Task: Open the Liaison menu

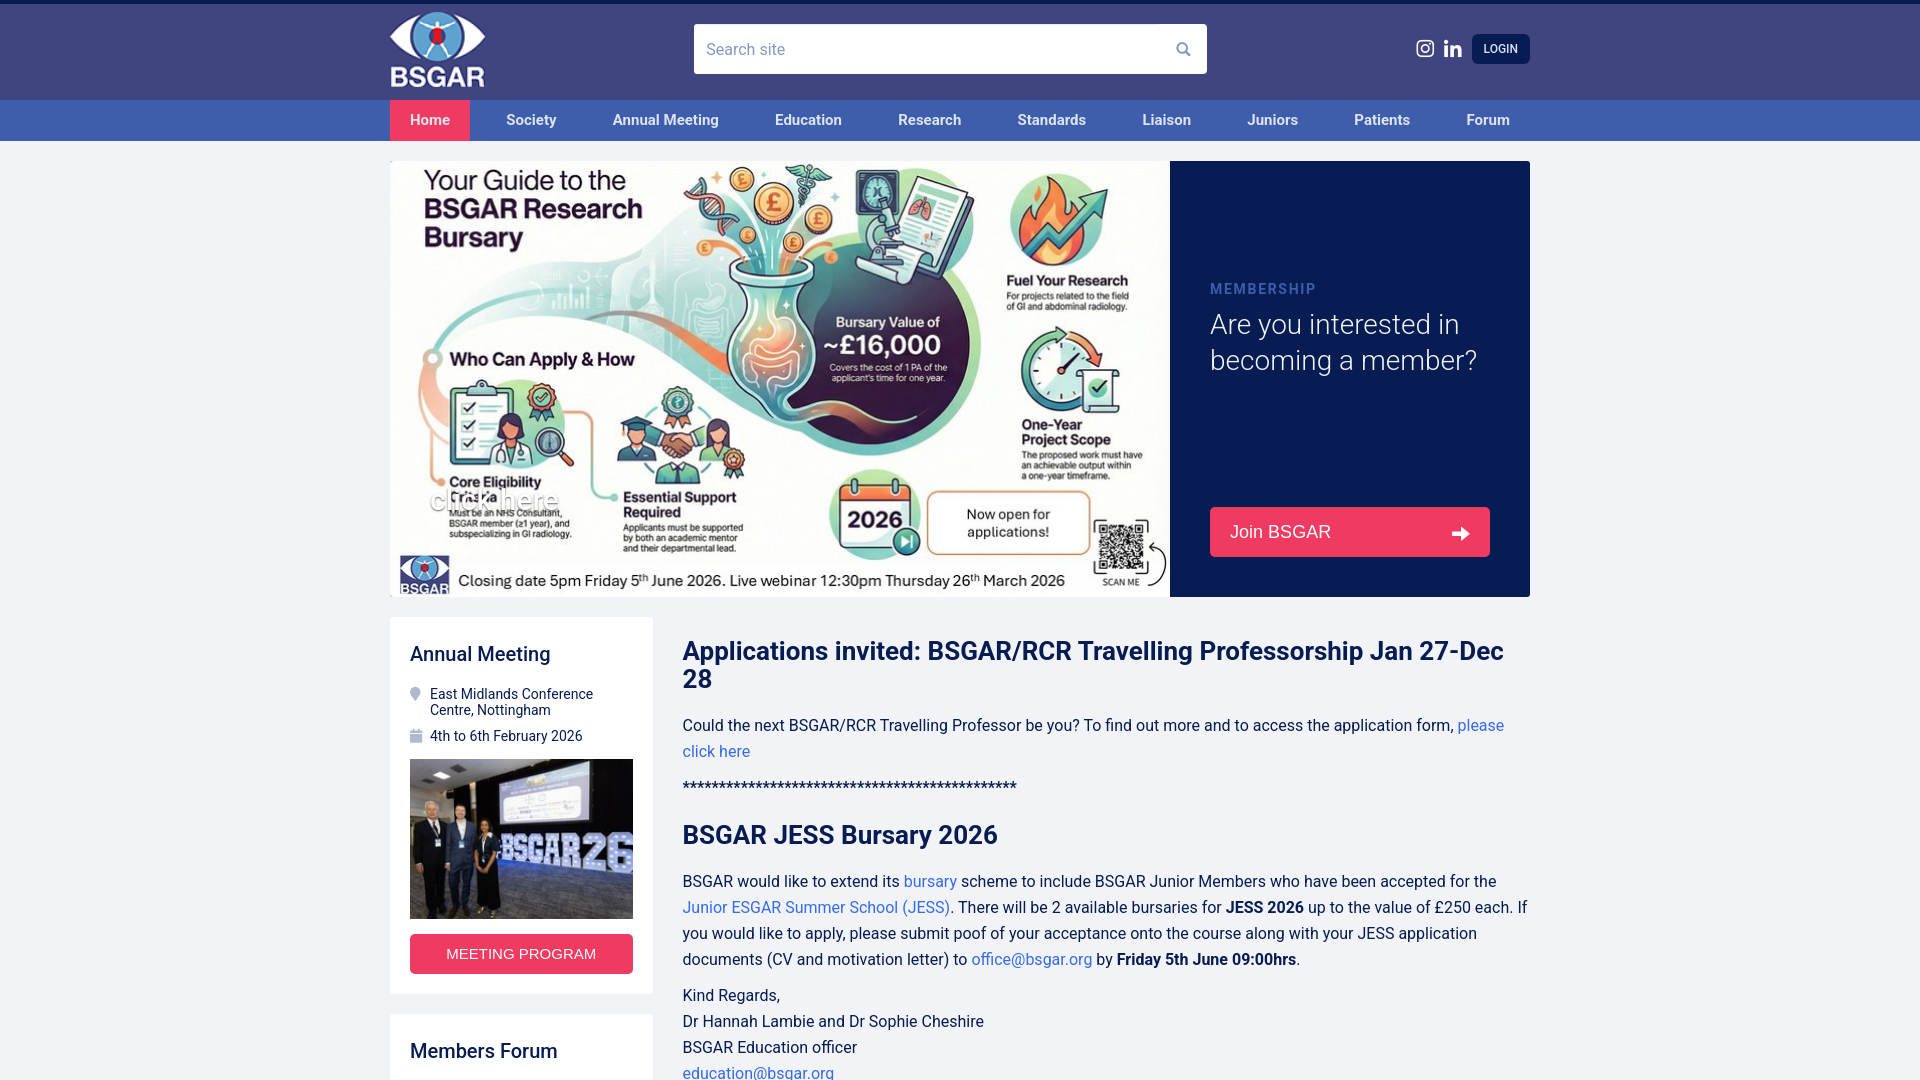Action: [1167, 120]
